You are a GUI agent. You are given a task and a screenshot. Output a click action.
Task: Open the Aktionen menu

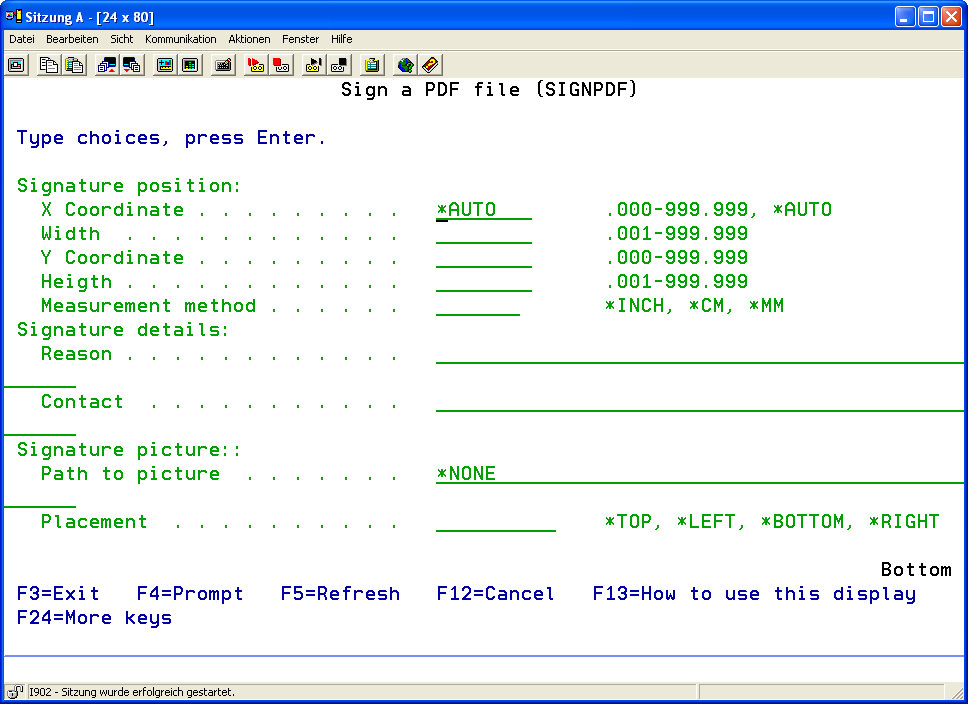[249, 39]
